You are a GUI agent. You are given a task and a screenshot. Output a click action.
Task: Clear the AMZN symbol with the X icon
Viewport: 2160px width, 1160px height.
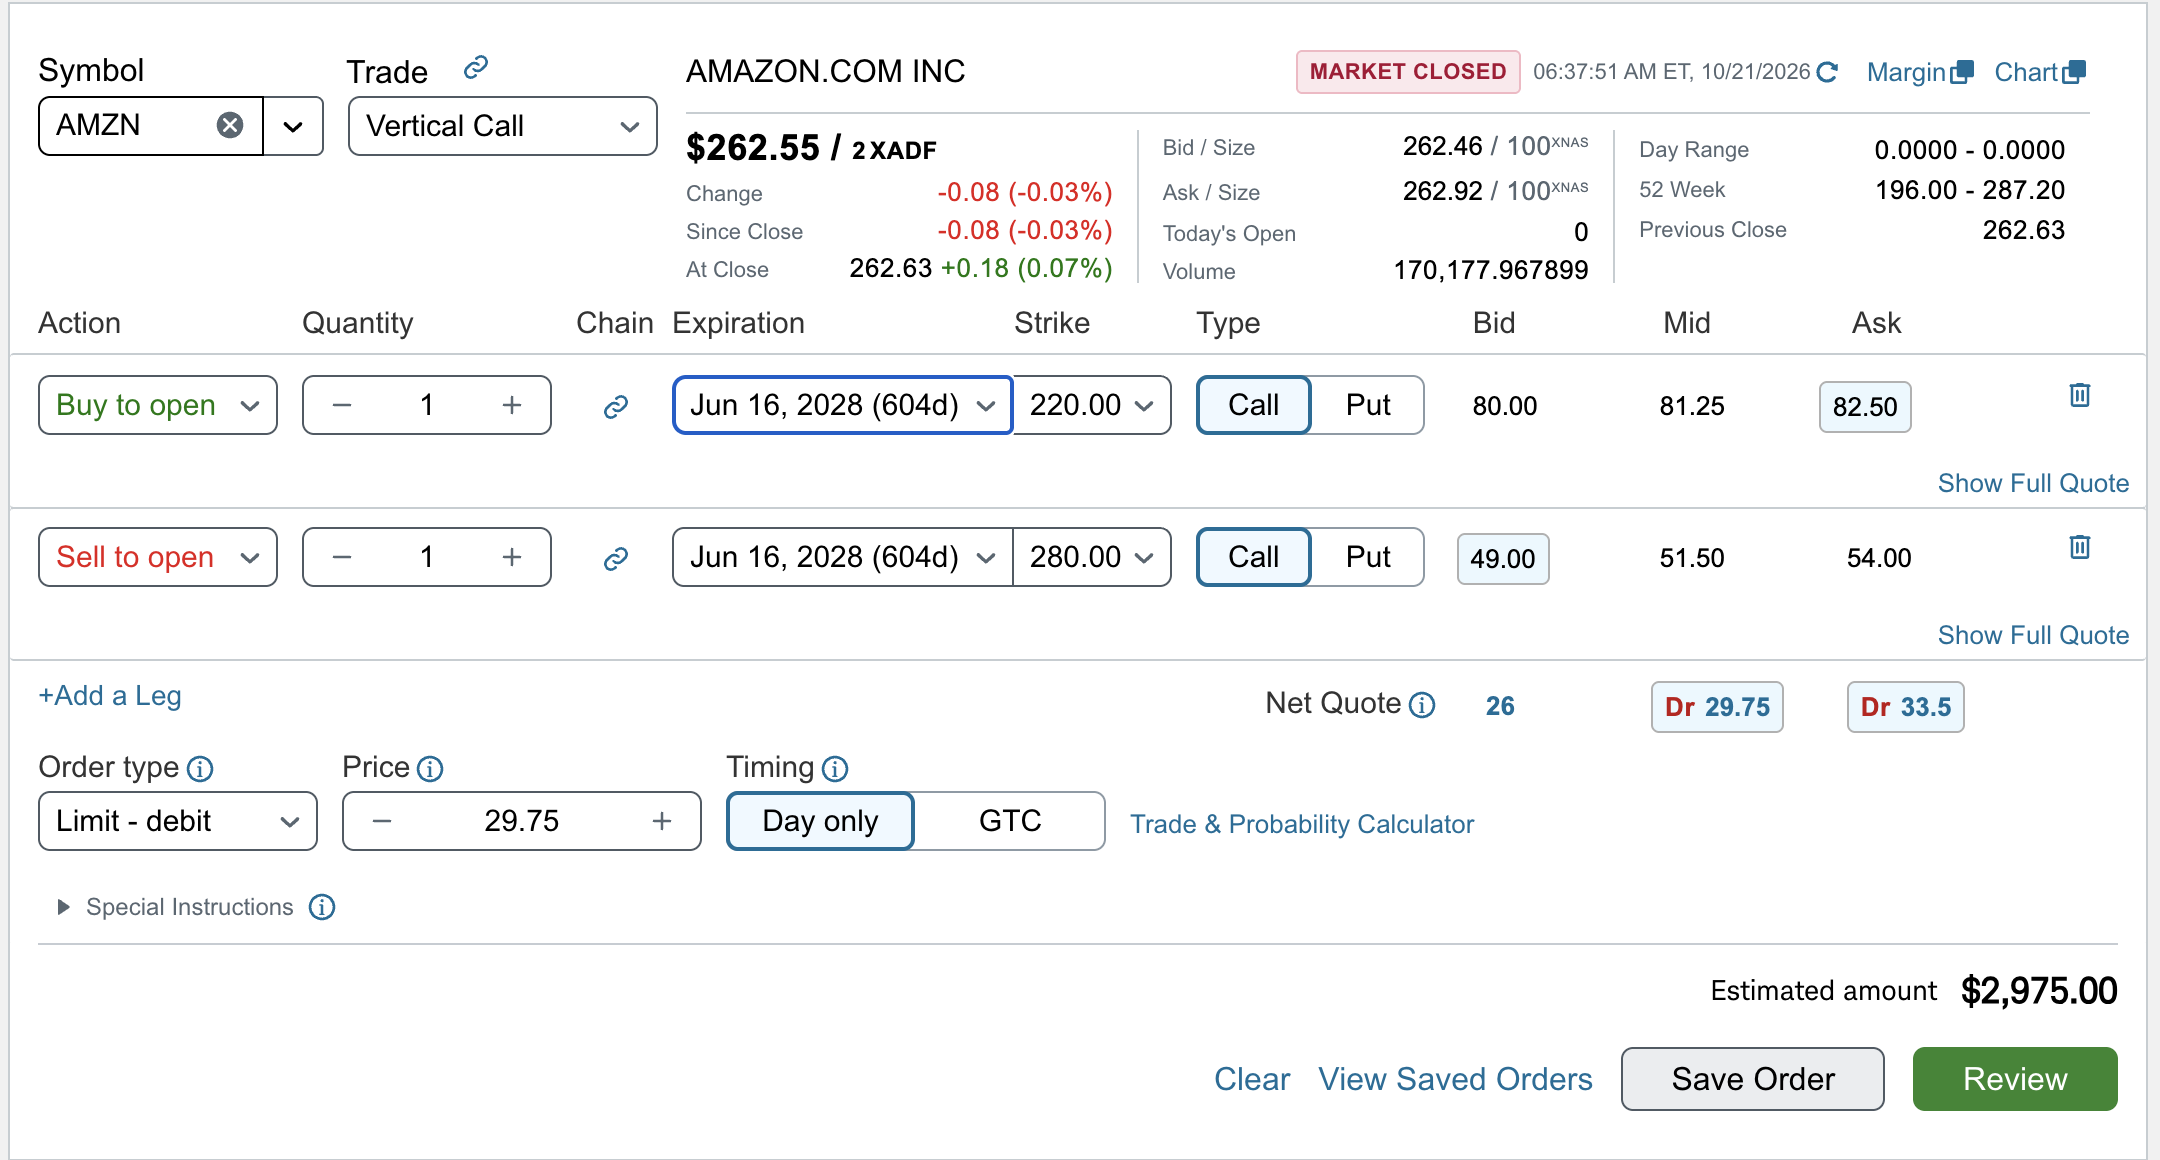click(230, 125)
